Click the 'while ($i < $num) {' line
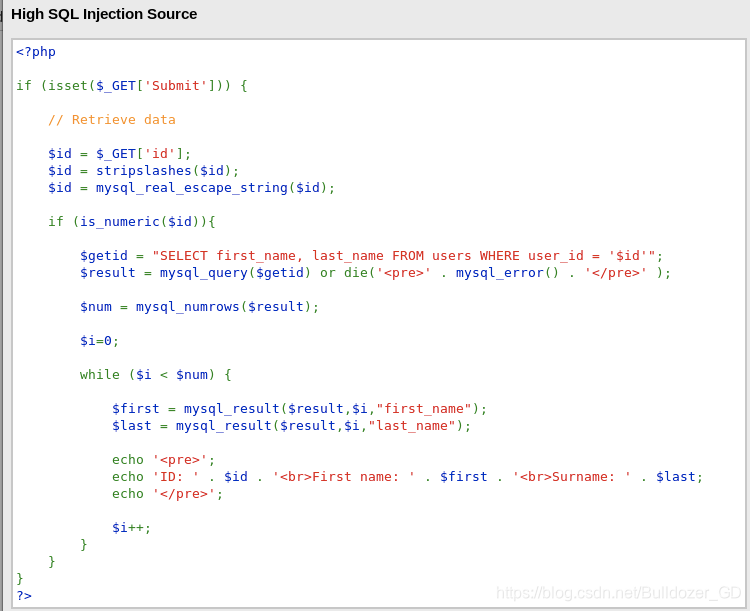The height and width of the screenshot is (611, 750). coord(155,375)
